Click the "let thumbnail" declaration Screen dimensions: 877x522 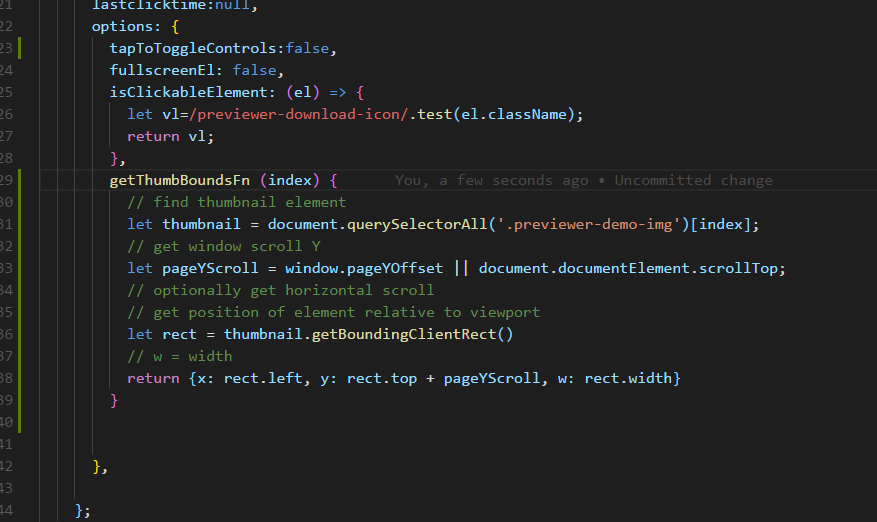183,224
